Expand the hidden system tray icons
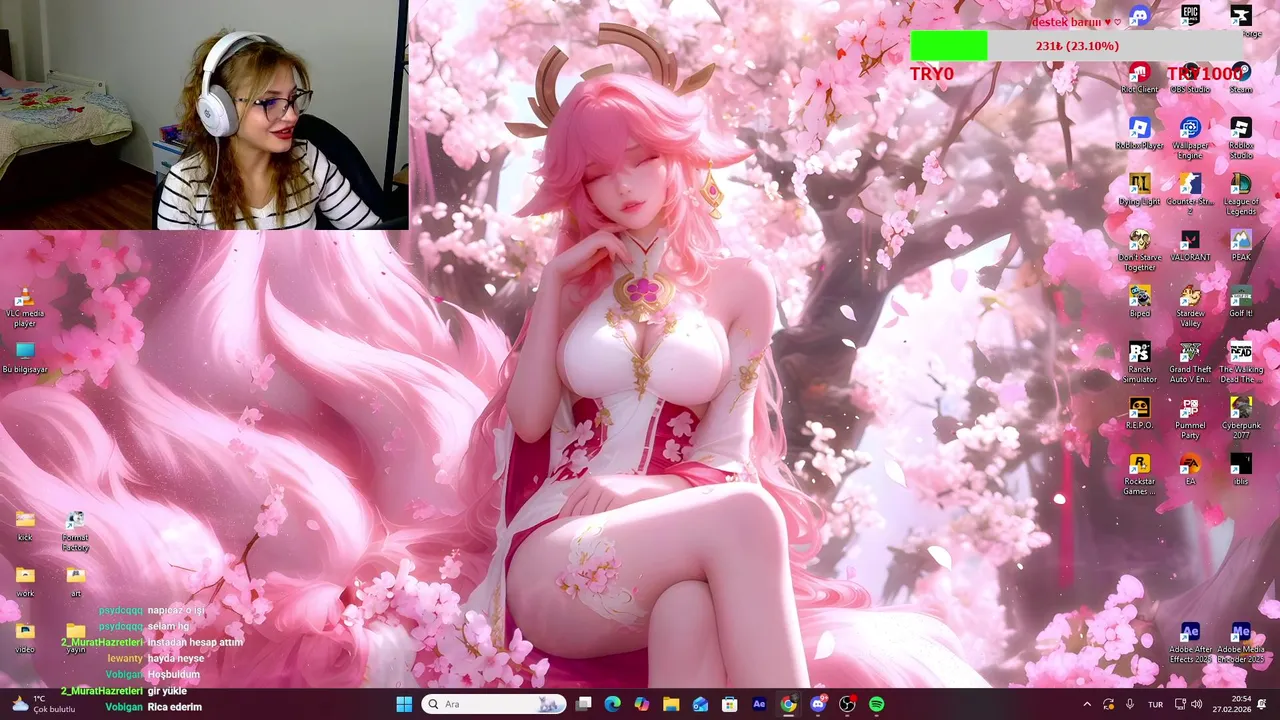 tap(1087, 704)
